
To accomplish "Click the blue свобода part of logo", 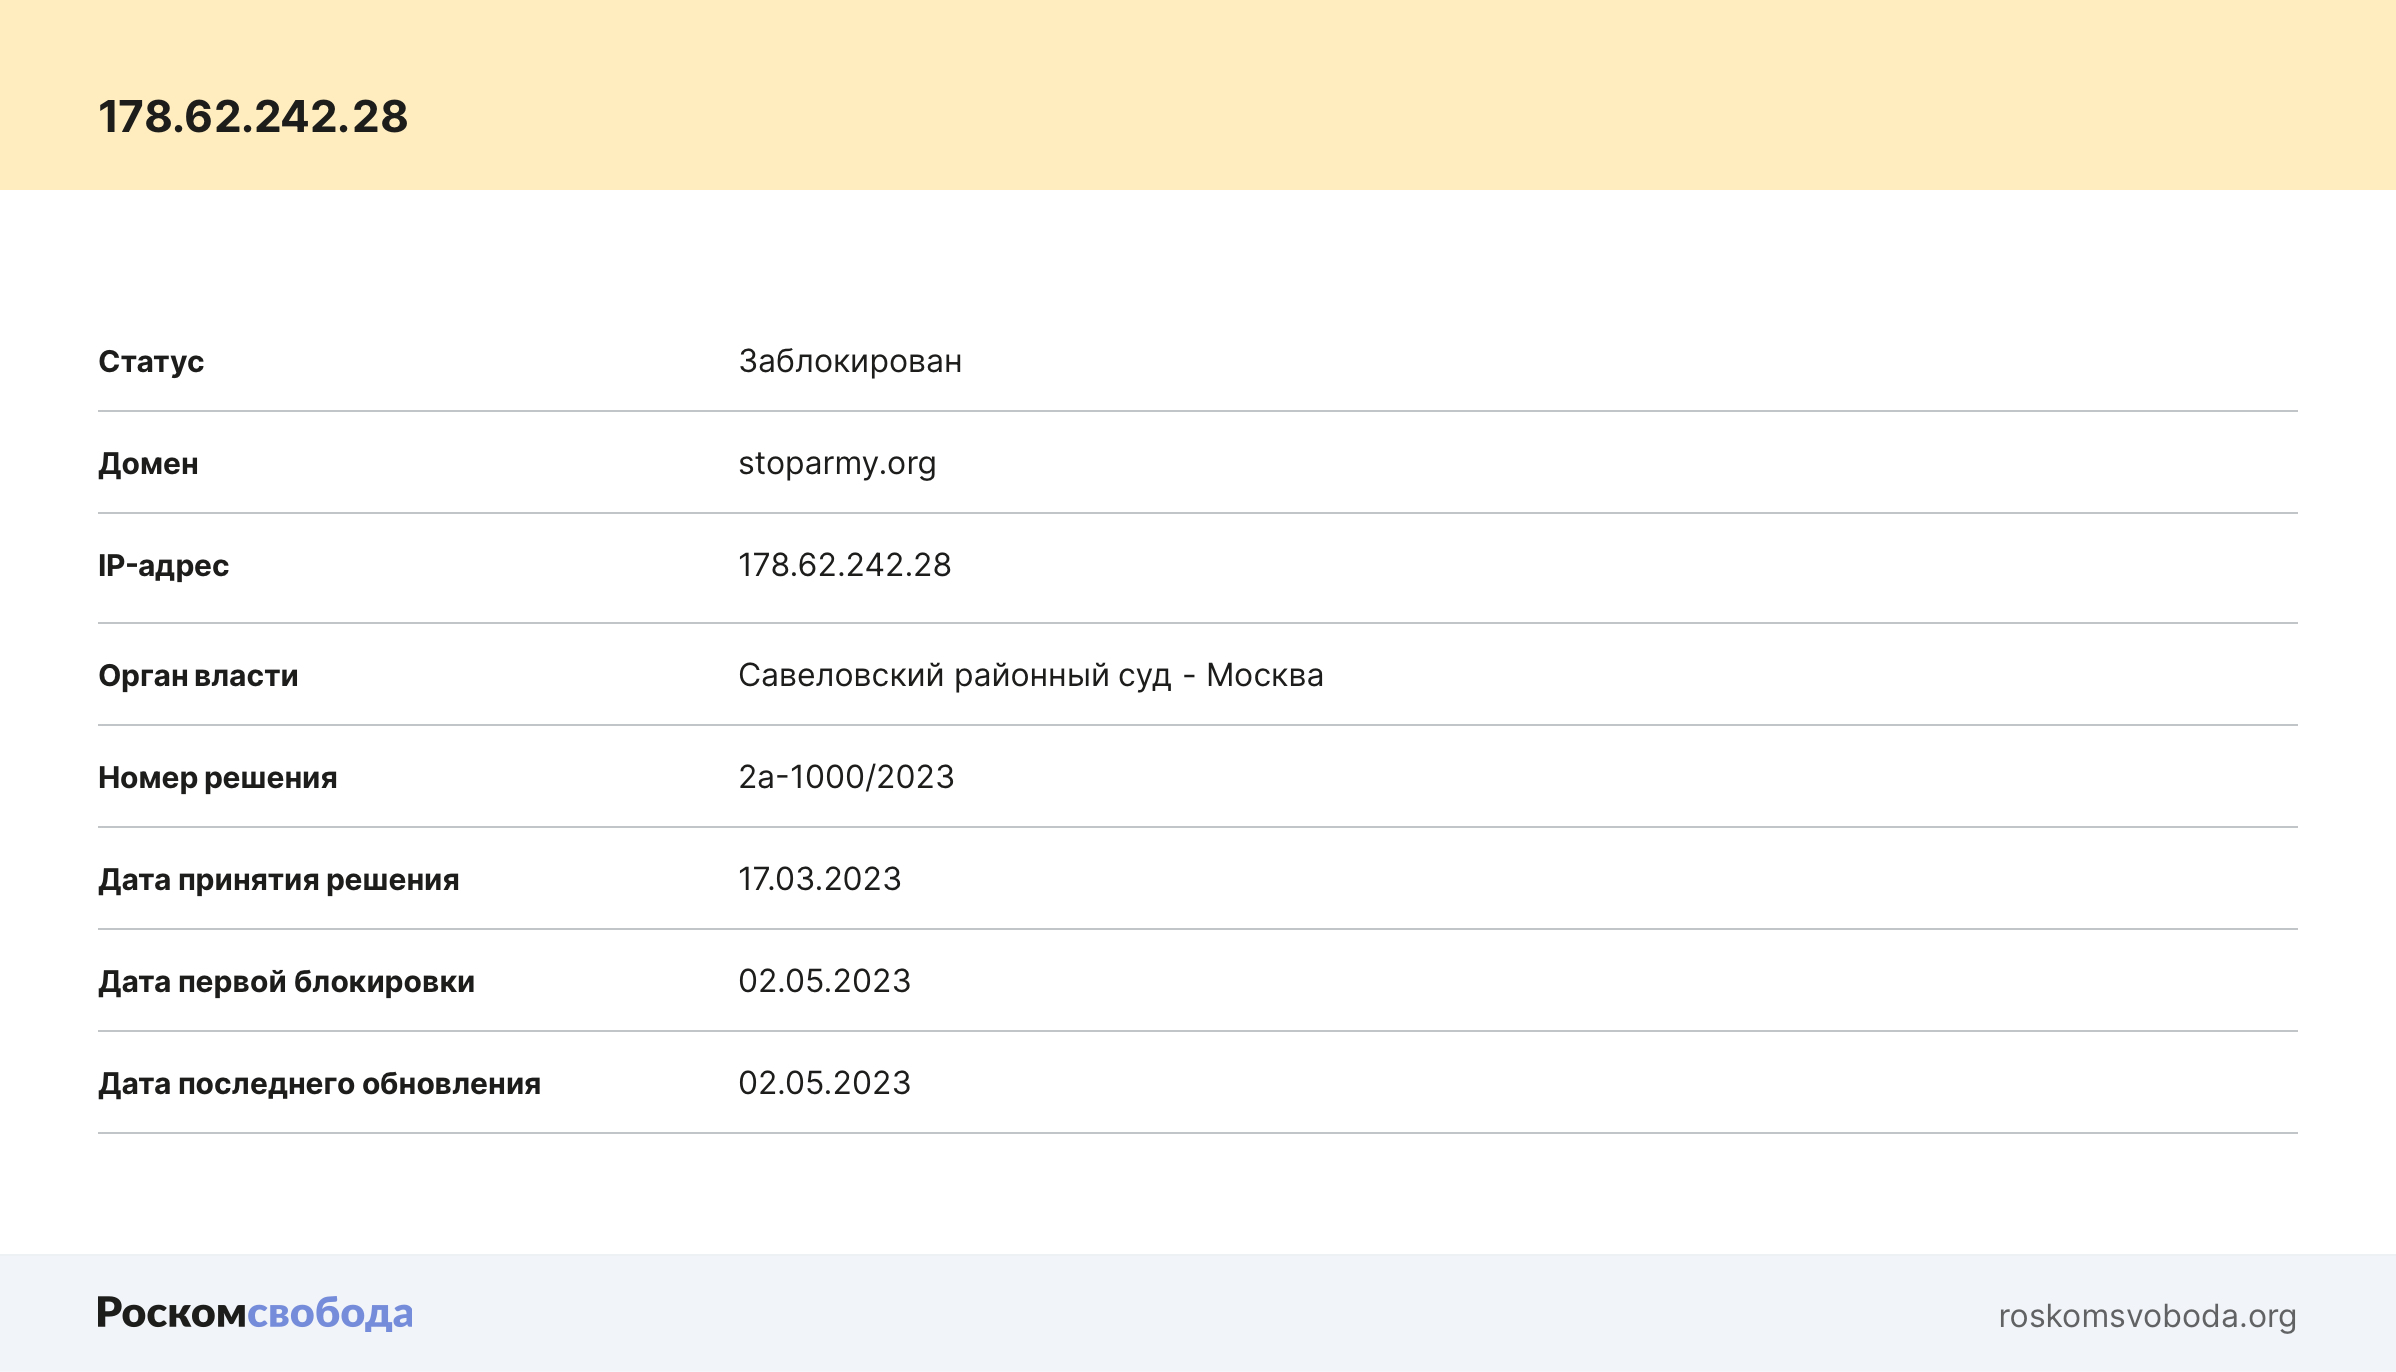I will 330,1313.
